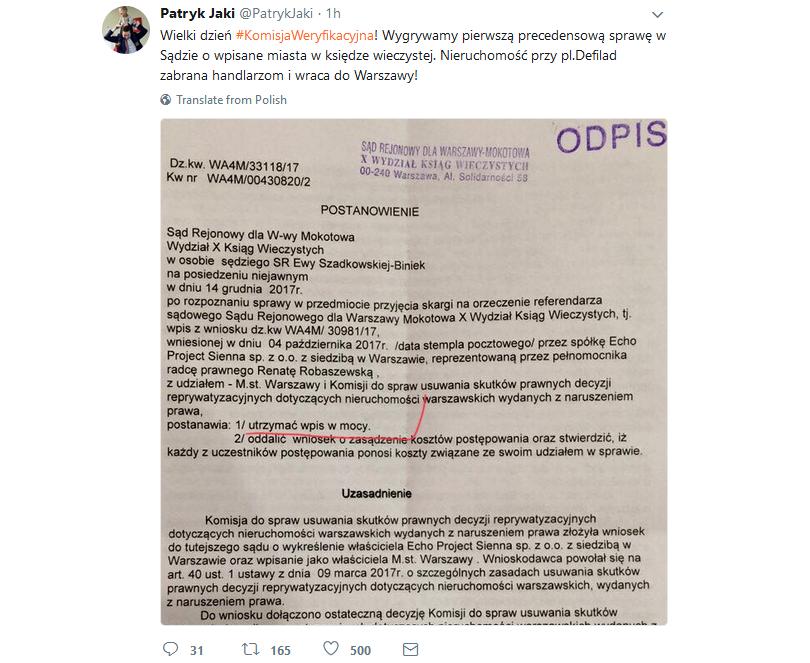Click the purple ODPIS stamp in photo
This screenshot has height=663, width=810.
(x=611, y=136)
